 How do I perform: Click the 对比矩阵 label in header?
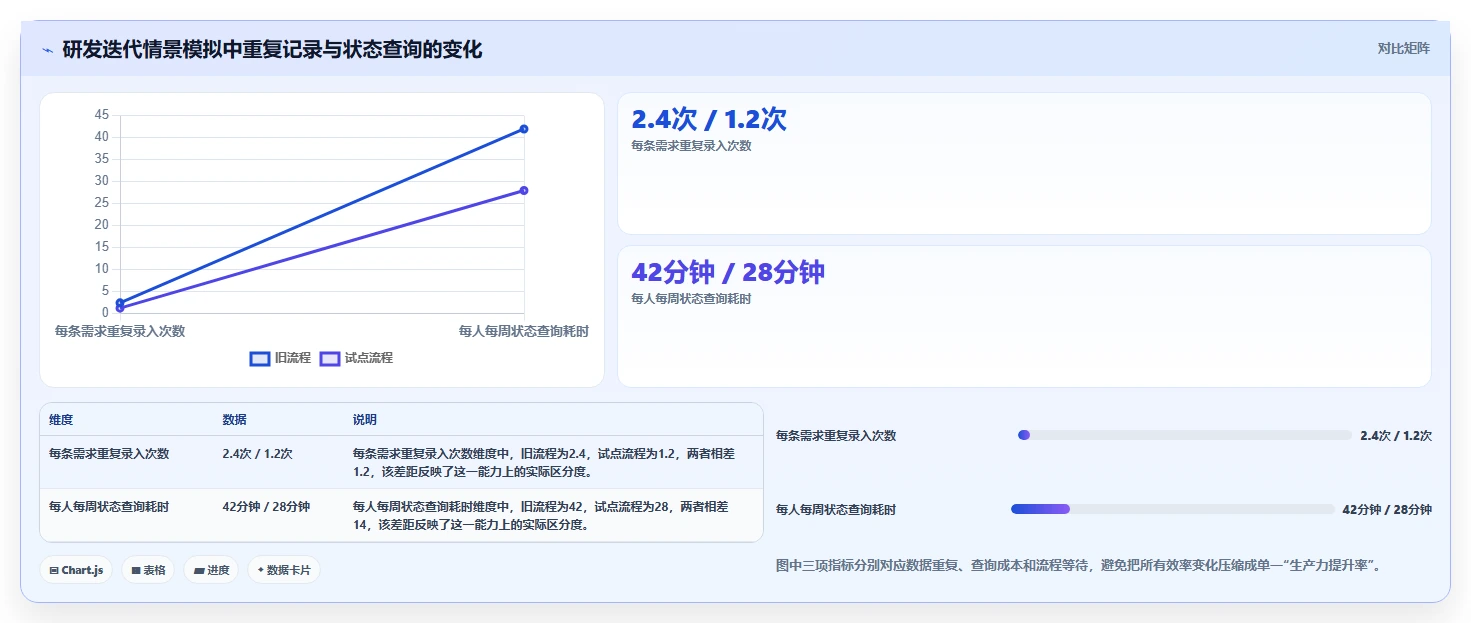click(1403, 48)
